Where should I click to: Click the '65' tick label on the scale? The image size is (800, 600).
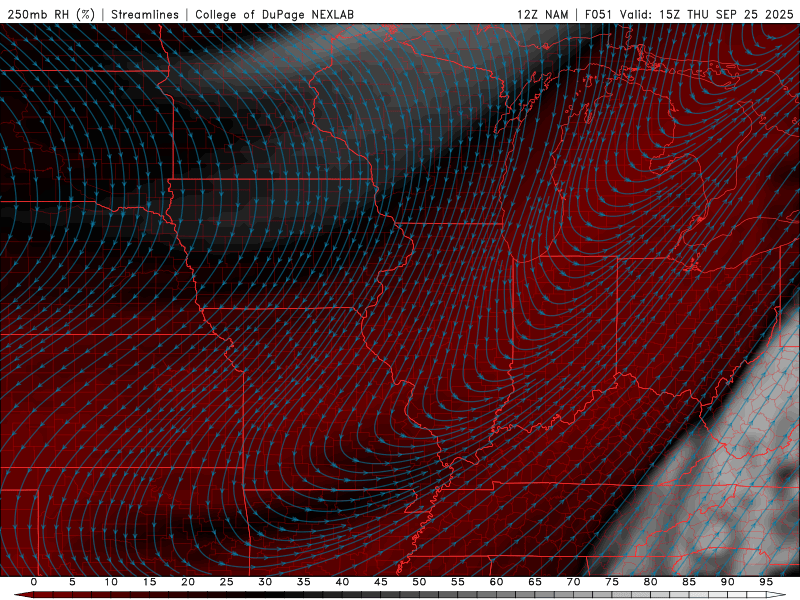point(535,582)
